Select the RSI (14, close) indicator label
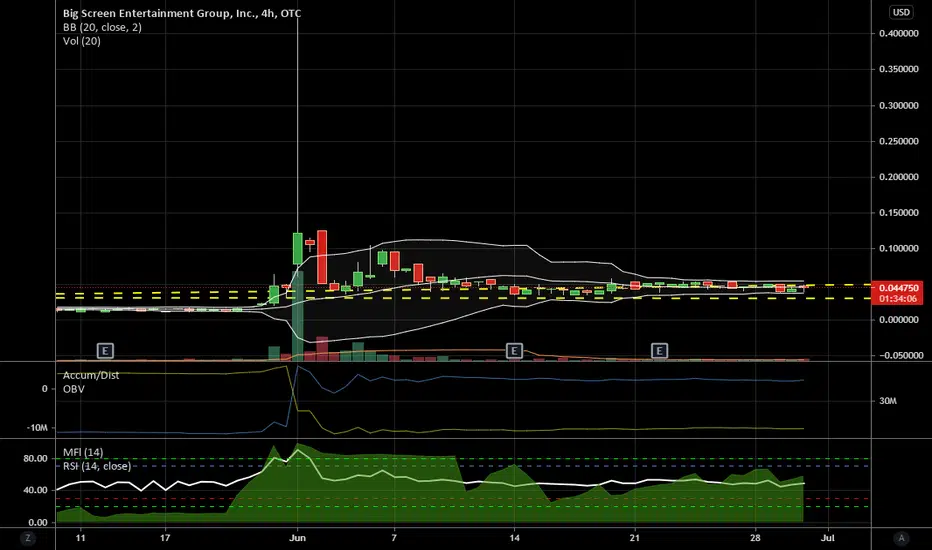The height and width of the screenshot is (550, 932). point(97,466)
